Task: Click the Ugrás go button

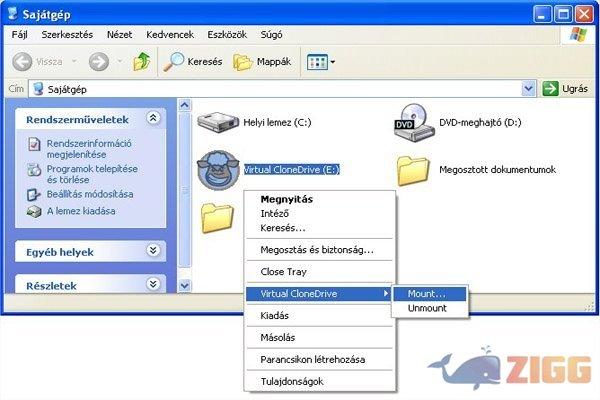Action: 565,89
